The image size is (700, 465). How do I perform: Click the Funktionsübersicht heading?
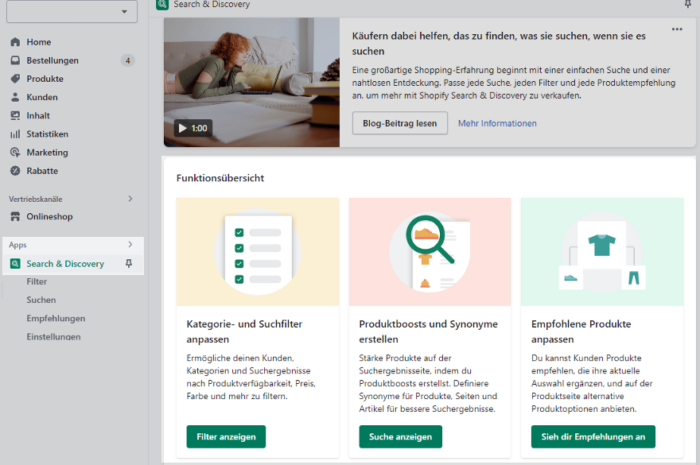click(x=220, y=178)
